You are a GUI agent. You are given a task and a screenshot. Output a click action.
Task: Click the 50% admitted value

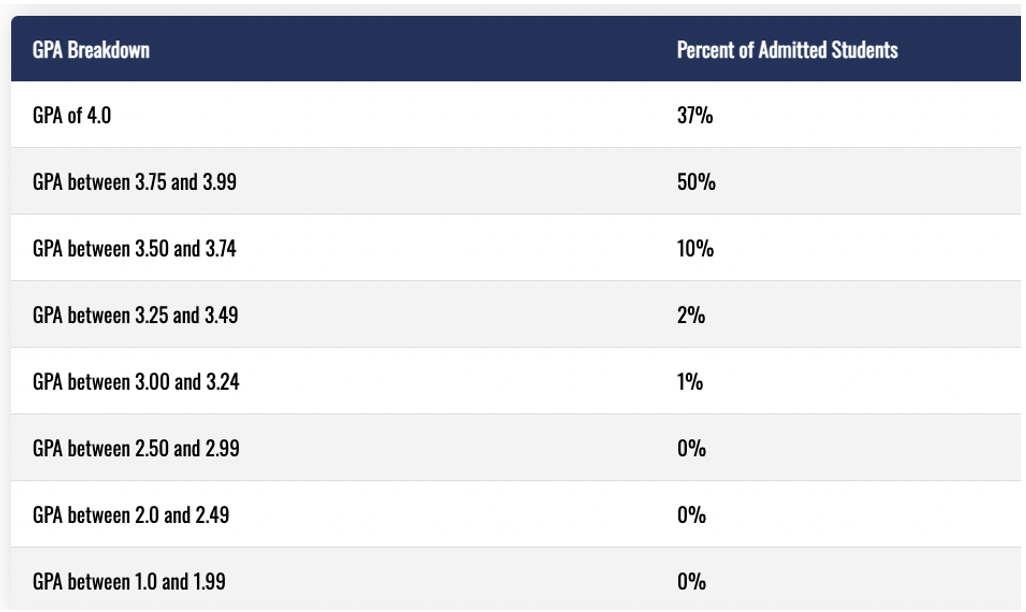(696, 183)
